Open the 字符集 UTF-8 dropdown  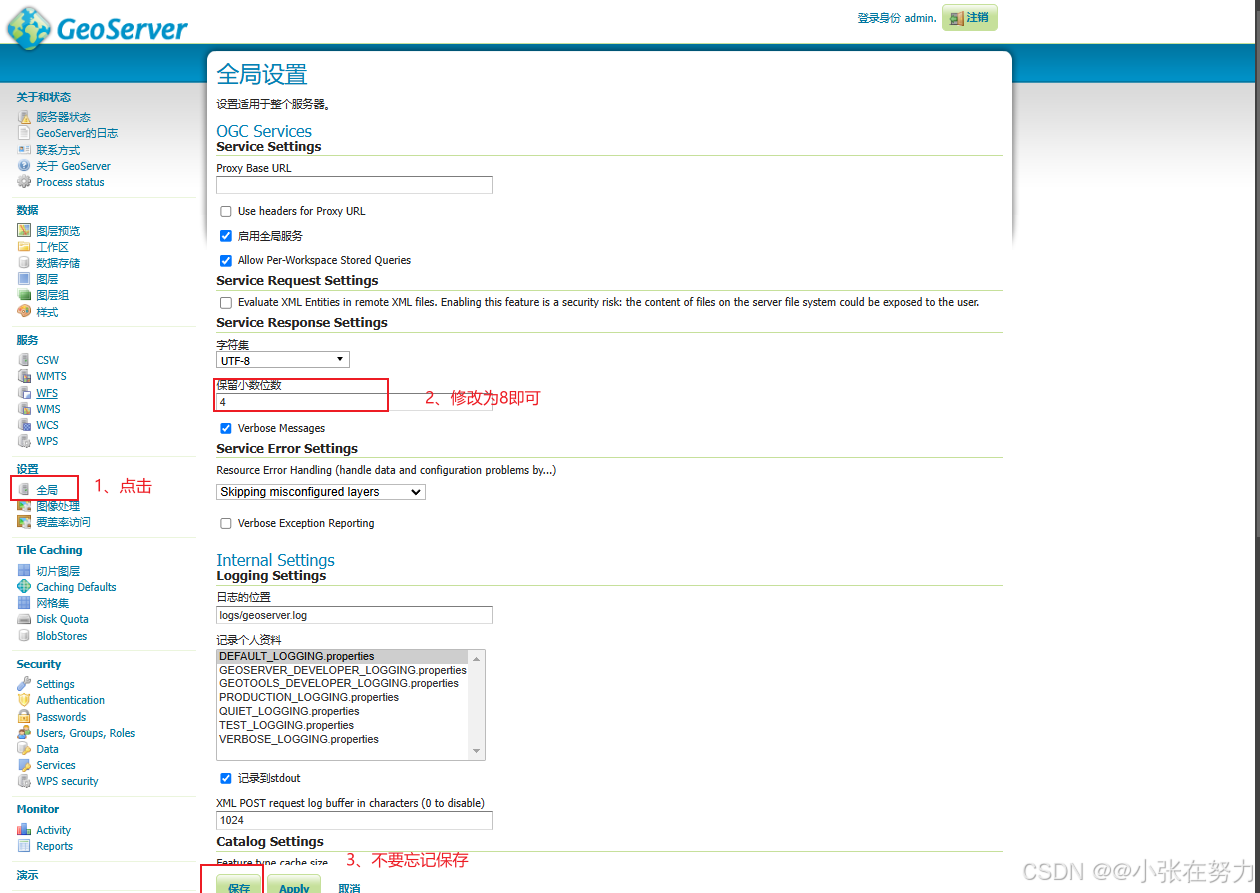pyautogui.click(x=283, y=360)
